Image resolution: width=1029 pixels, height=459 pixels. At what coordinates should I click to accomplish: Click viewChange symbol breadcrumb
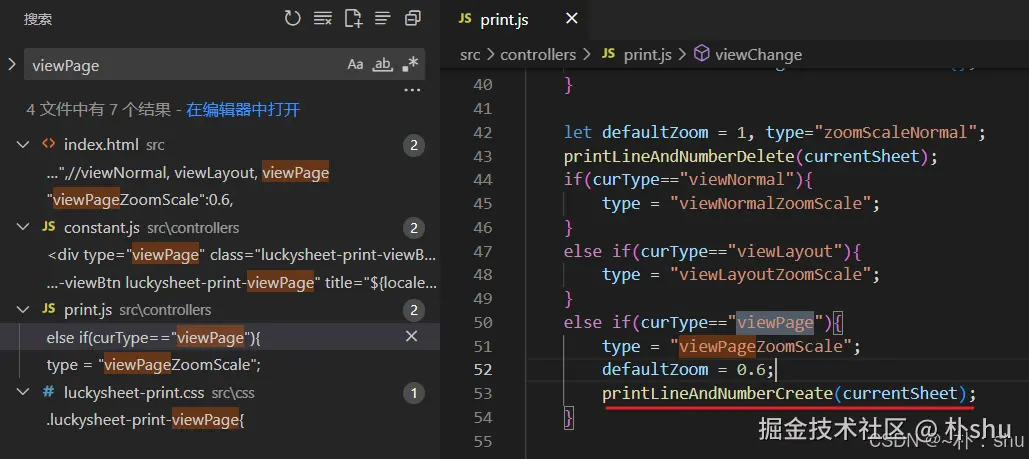tap(758, 55)
